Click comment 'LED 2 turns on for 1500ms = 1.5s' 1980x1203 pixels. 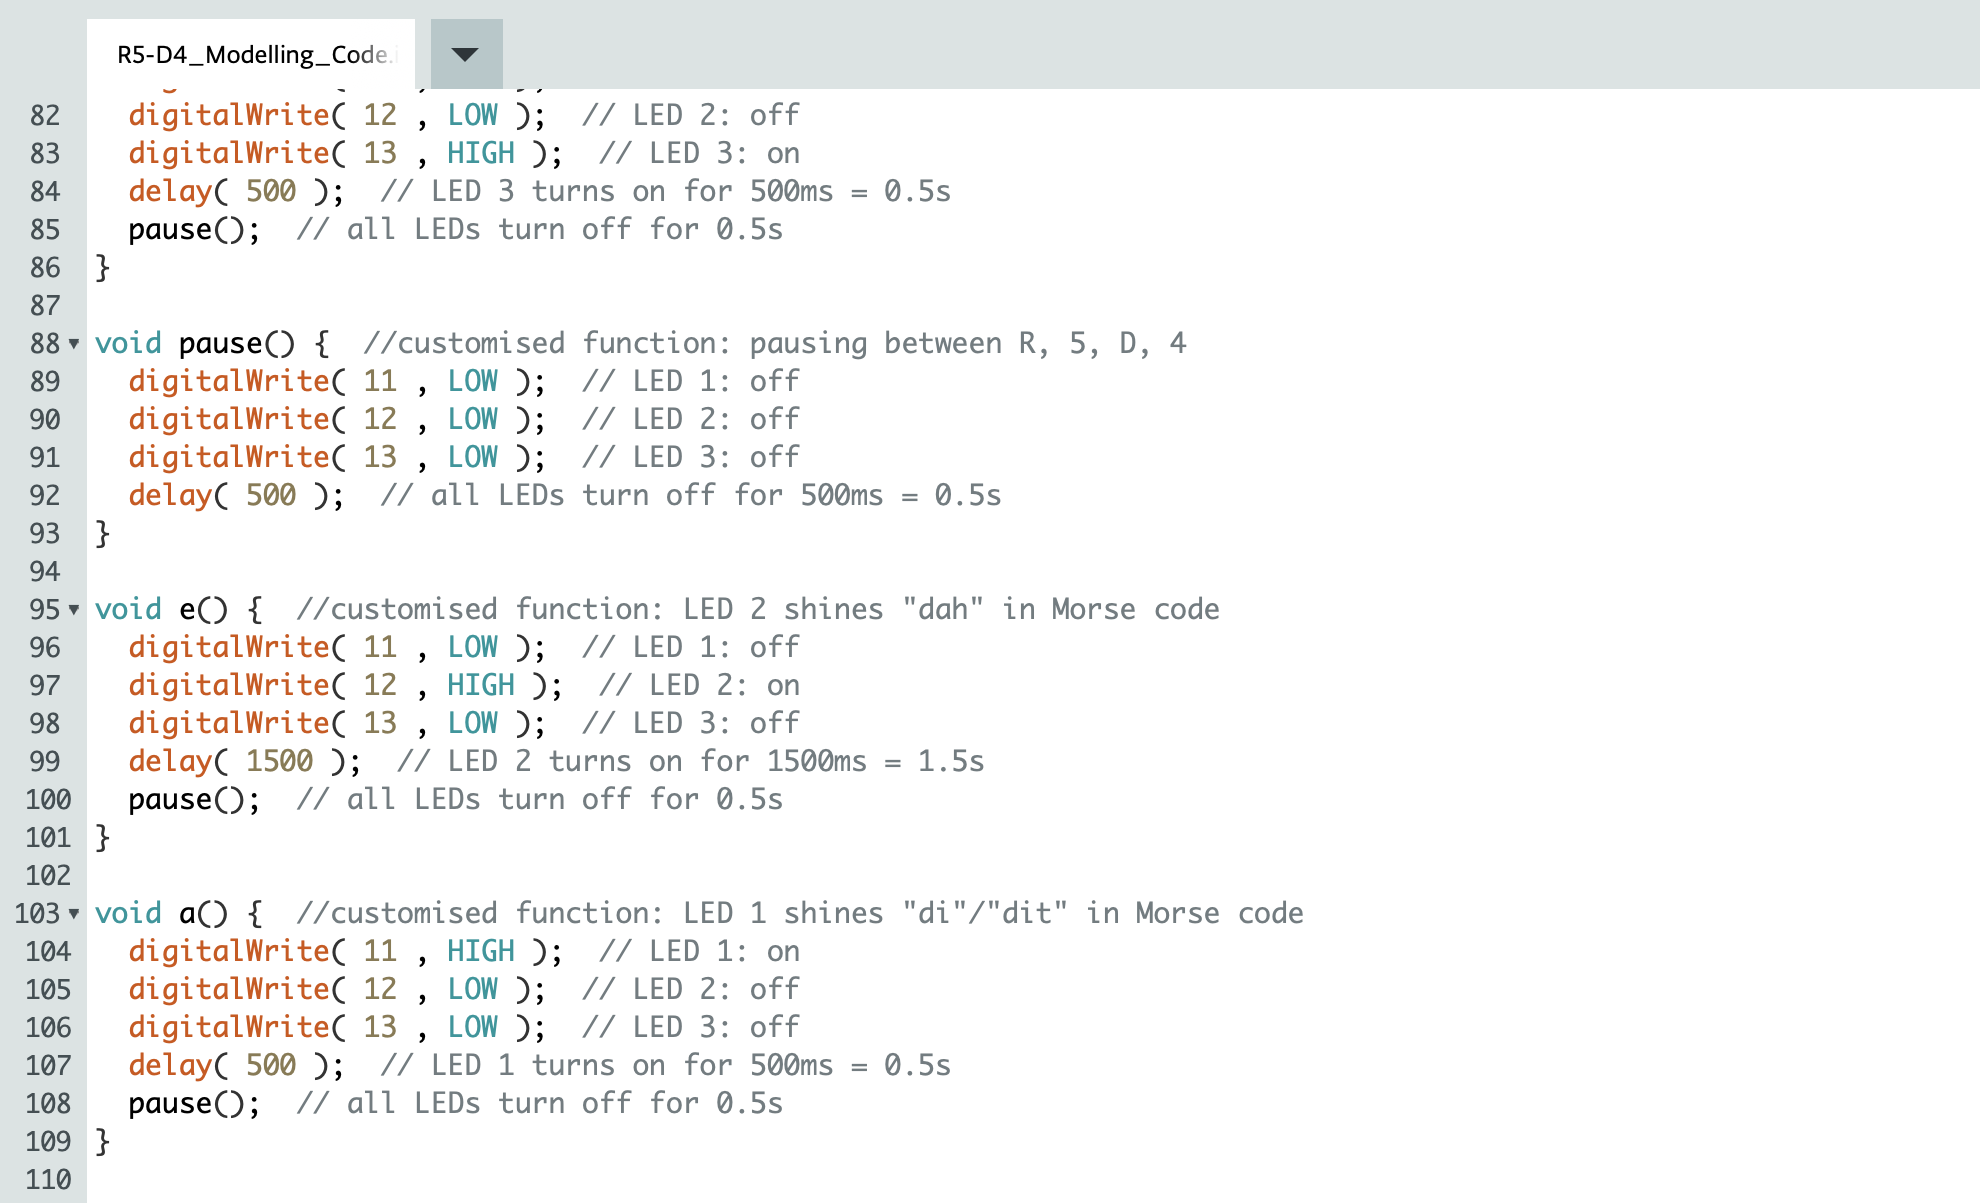[716, 762]
